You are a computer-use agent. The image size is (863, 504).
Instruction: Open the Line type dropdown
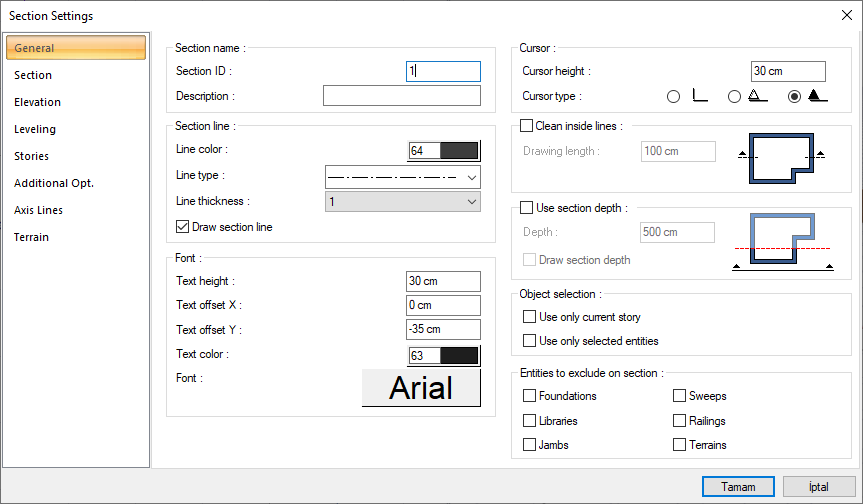click(x=403, y=177)
